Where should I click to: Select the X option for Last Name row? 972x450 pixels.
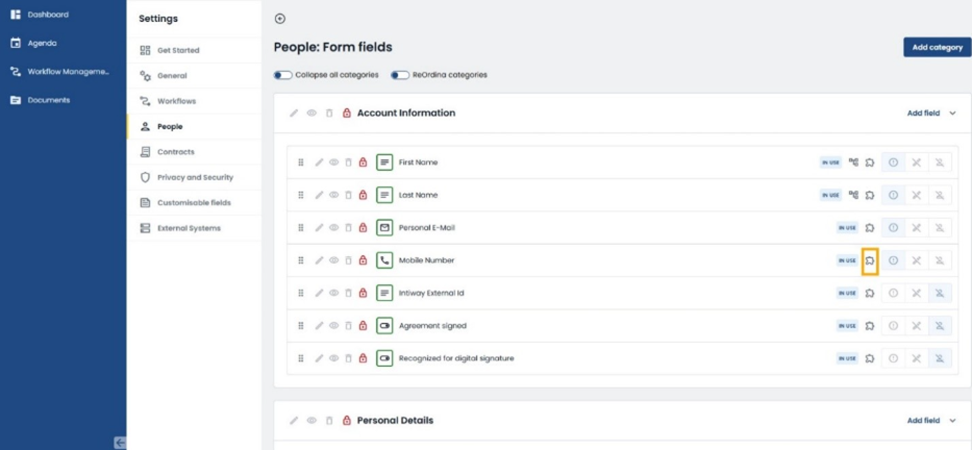[916, 195]
